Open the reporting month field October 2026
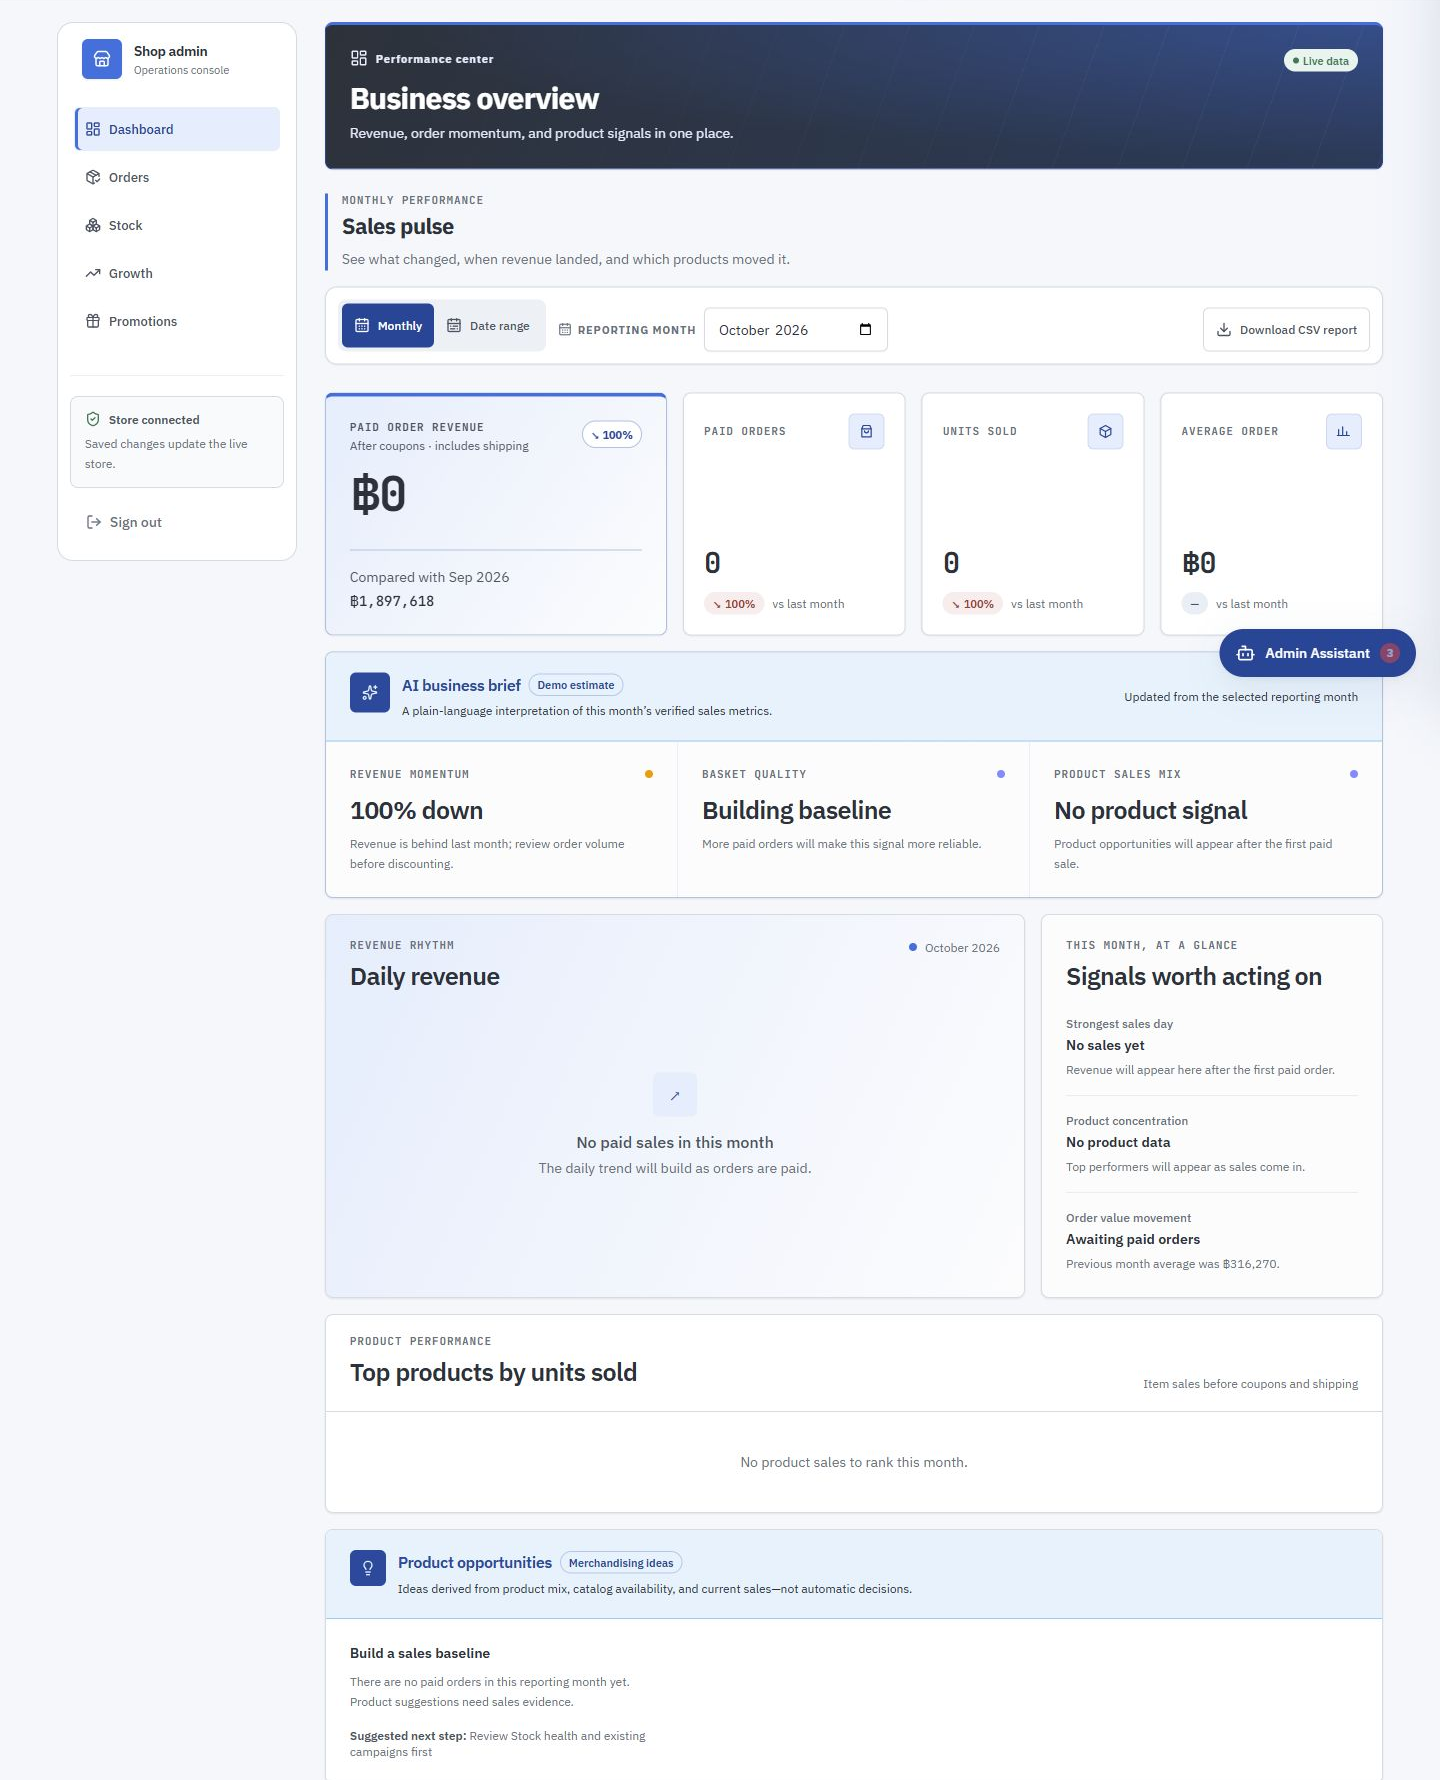The image size is (1440, 1780). pos(796,330)
